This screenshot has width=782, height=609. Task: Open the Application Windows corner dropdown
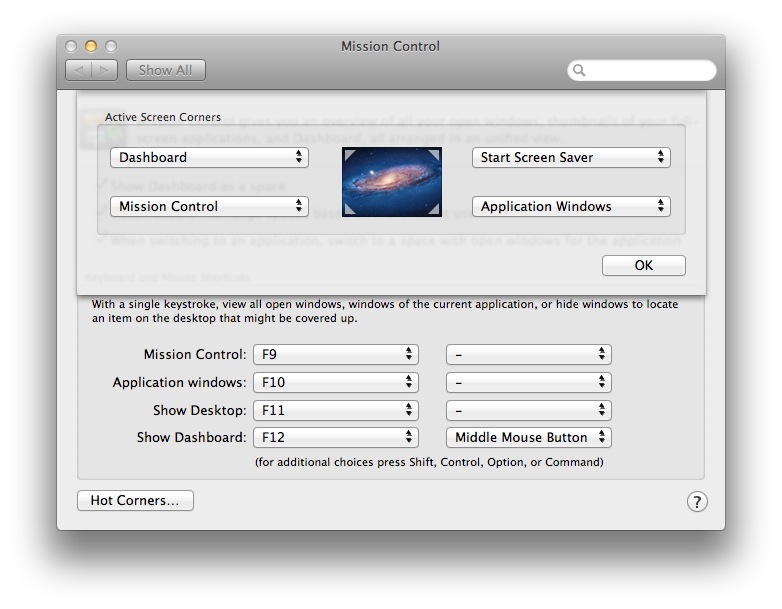tap(571, 206)
